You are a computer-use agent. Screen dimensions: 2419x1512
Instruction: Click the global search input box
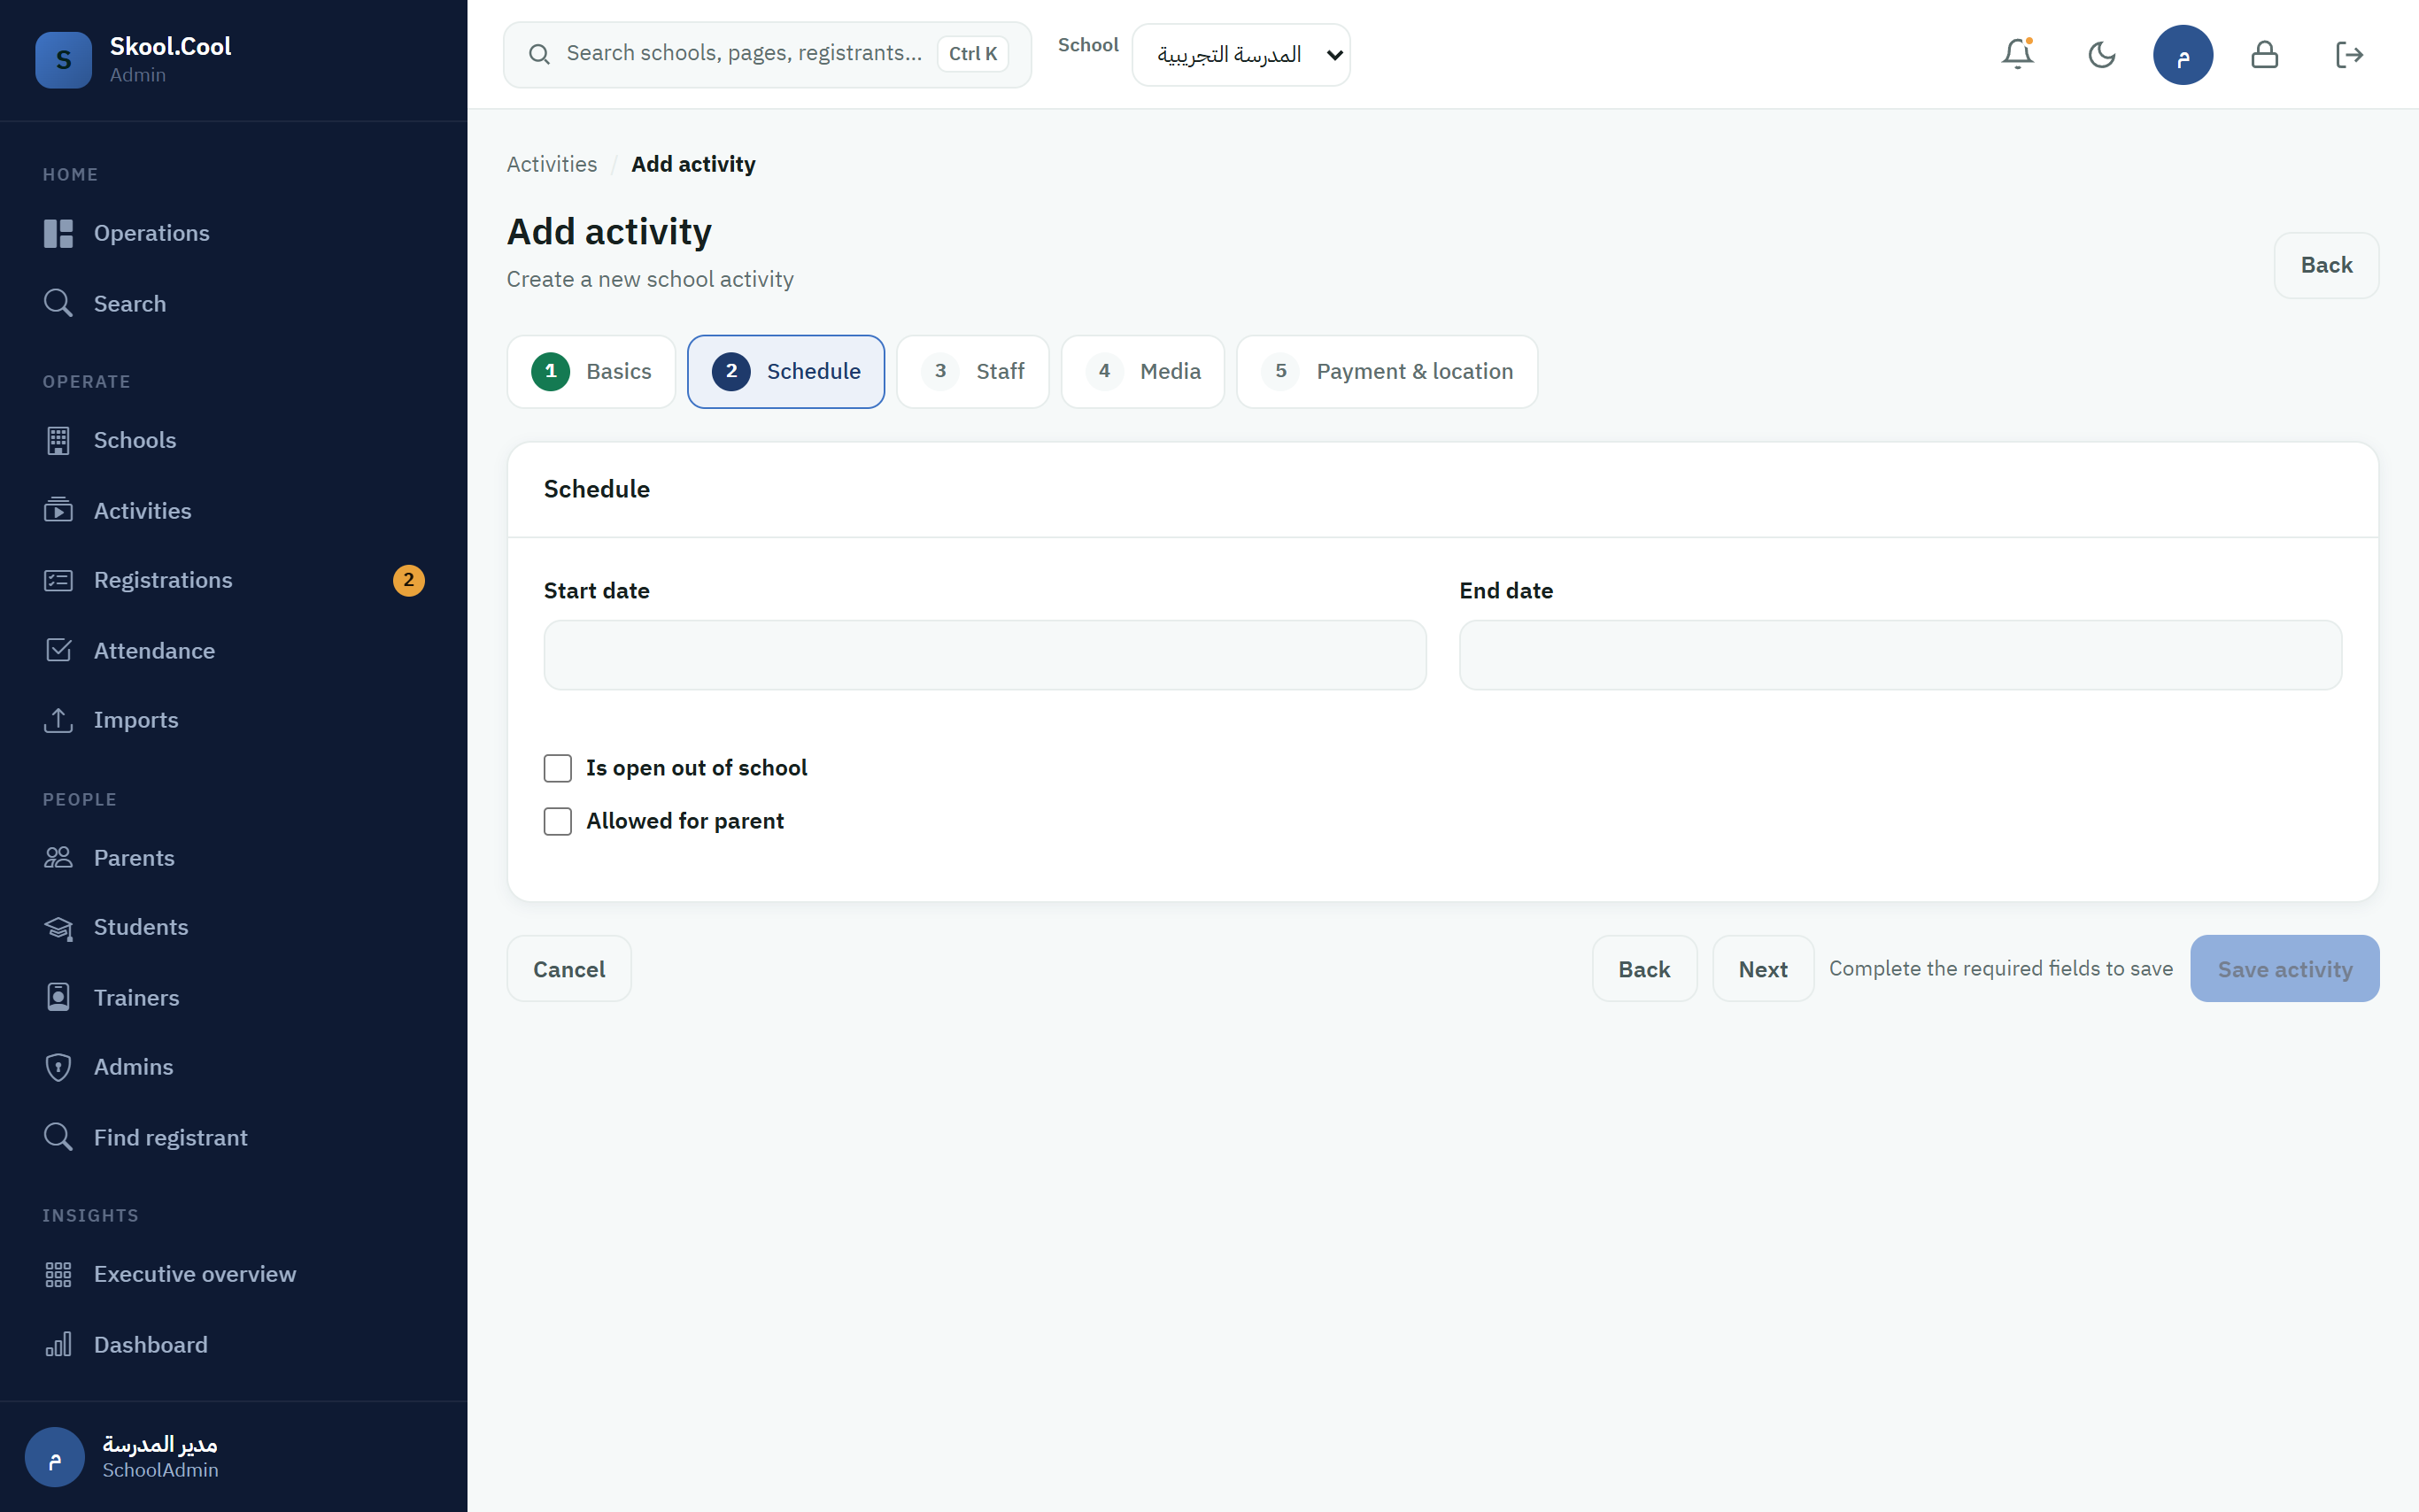click(x=766, y=54)
